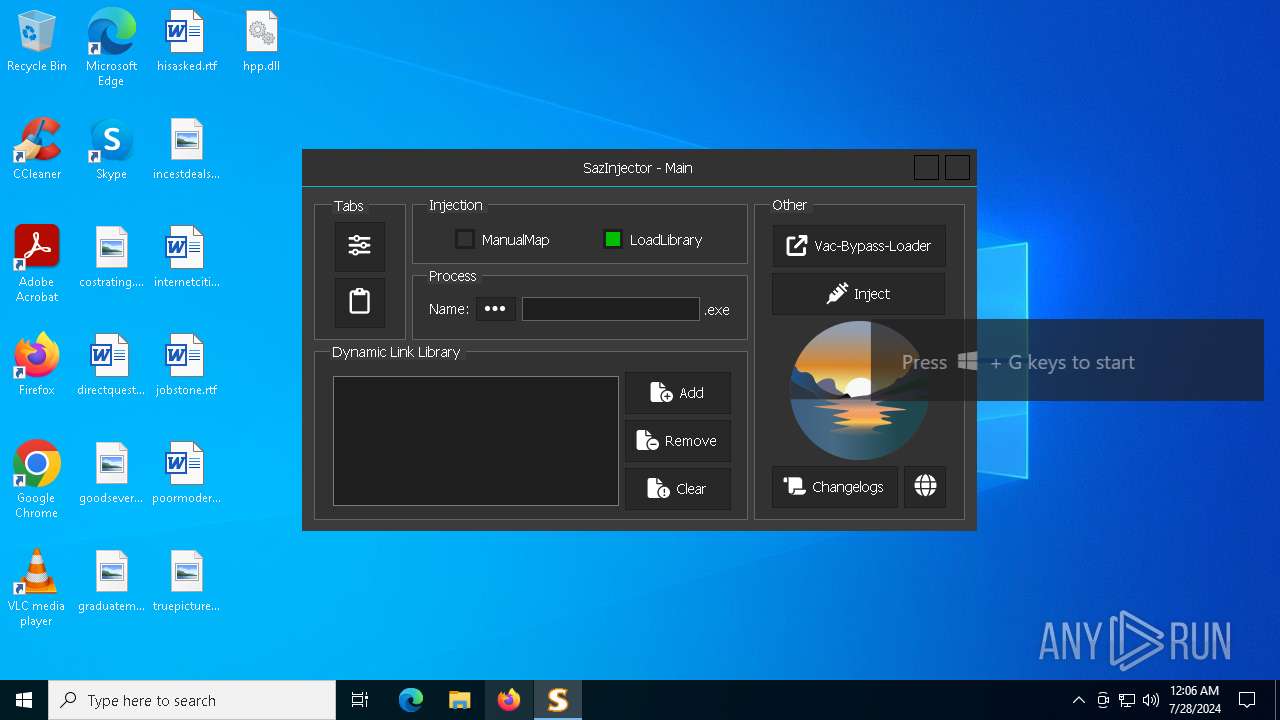Select the Adobe Acrobat desktop shortcut

[37, 264]
